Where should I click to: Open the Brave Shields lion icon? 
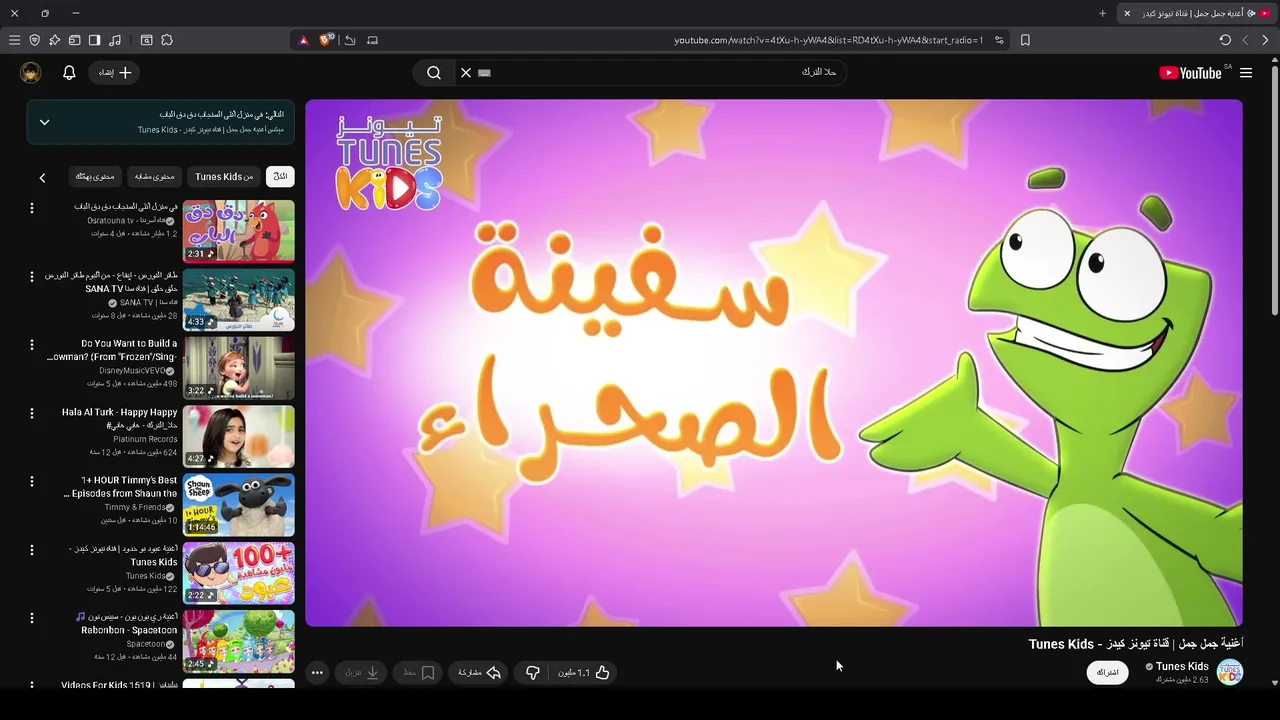pos(325,40)
